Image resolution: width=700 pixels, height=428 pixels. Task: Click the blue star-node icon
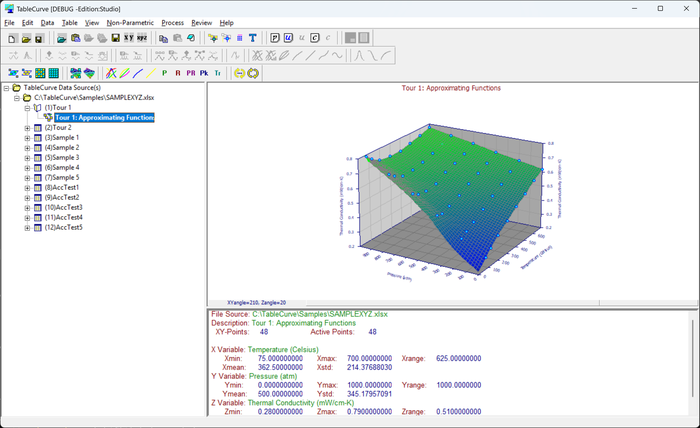(x=226, y=38)
